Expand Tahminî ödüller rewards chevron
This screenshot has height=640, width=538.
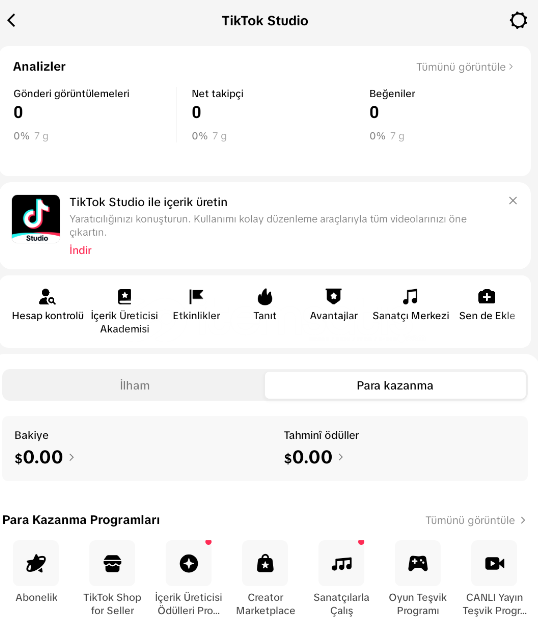[340, 457]
